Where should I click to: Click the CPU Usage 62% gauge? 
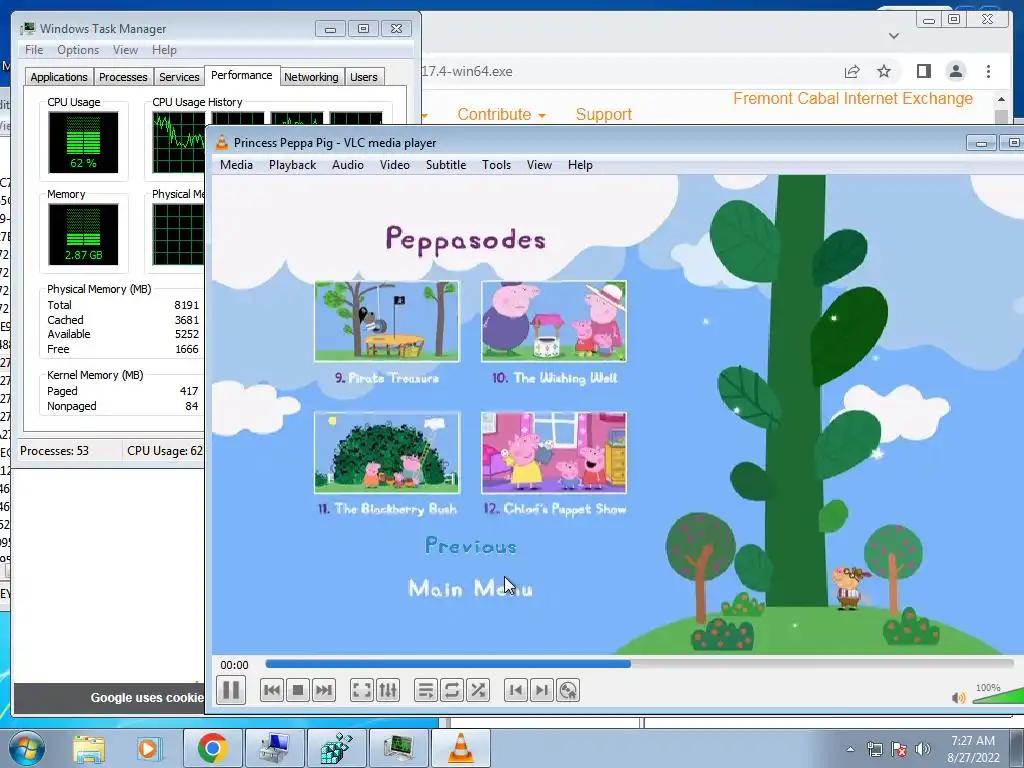coord(83,142)
